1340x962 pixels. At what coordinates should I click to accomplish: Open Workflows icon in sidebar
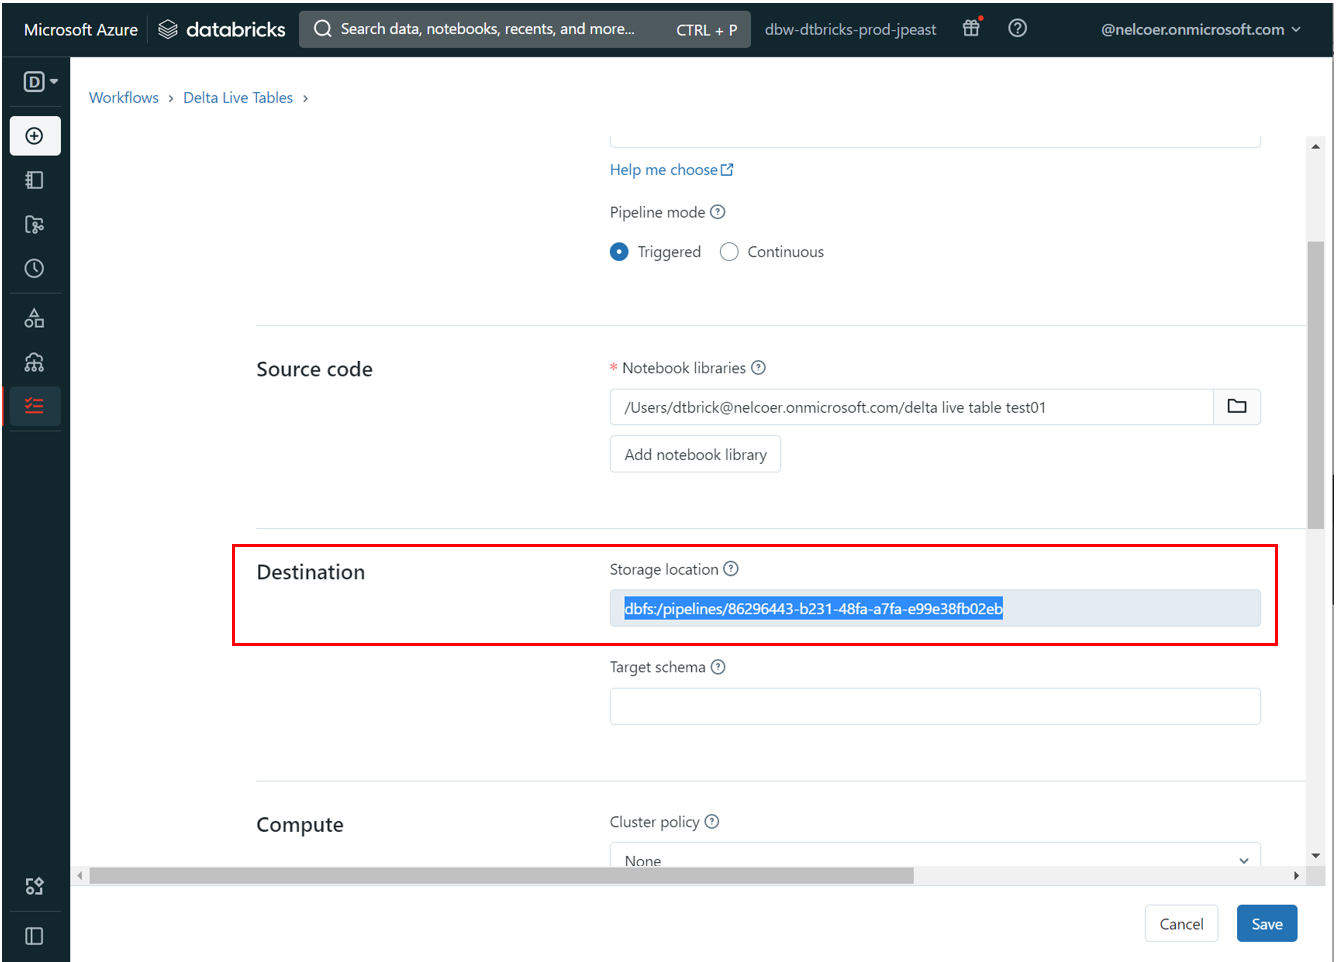tap(35, 406)
